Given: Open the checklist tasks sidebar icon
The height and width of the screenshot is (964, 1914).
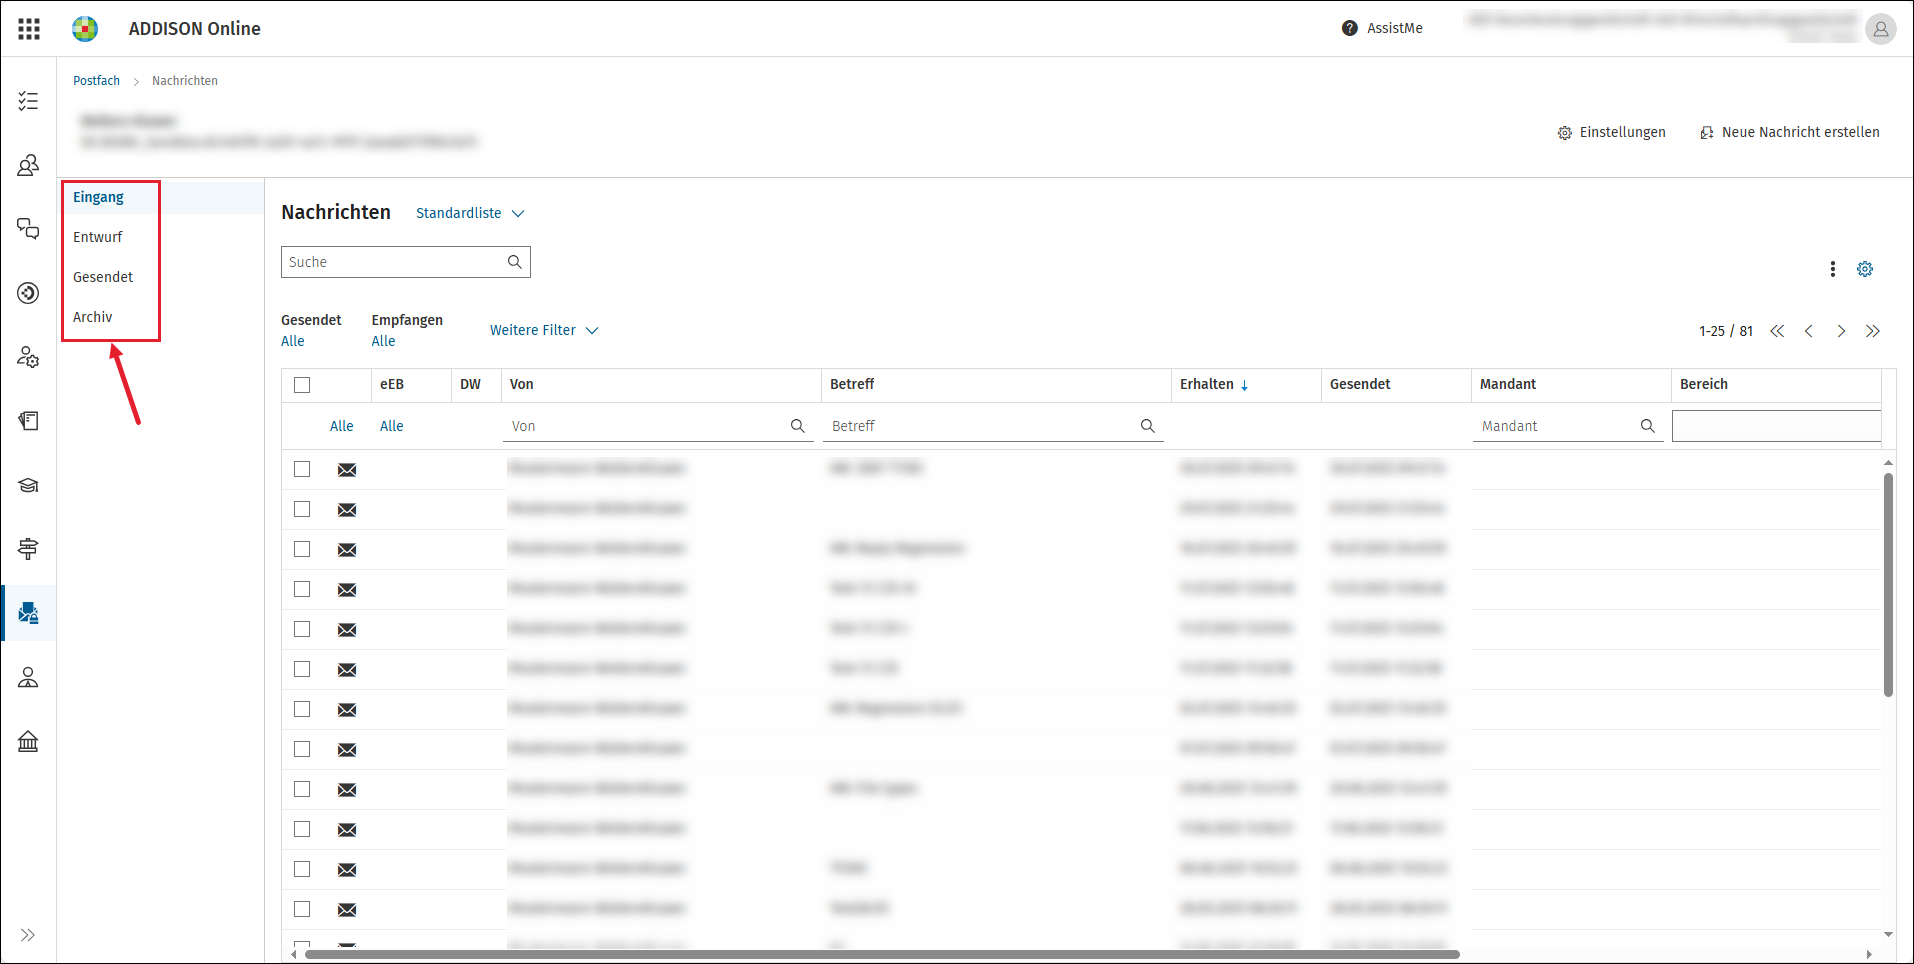Looking at the screenshot, I should 28,101.
